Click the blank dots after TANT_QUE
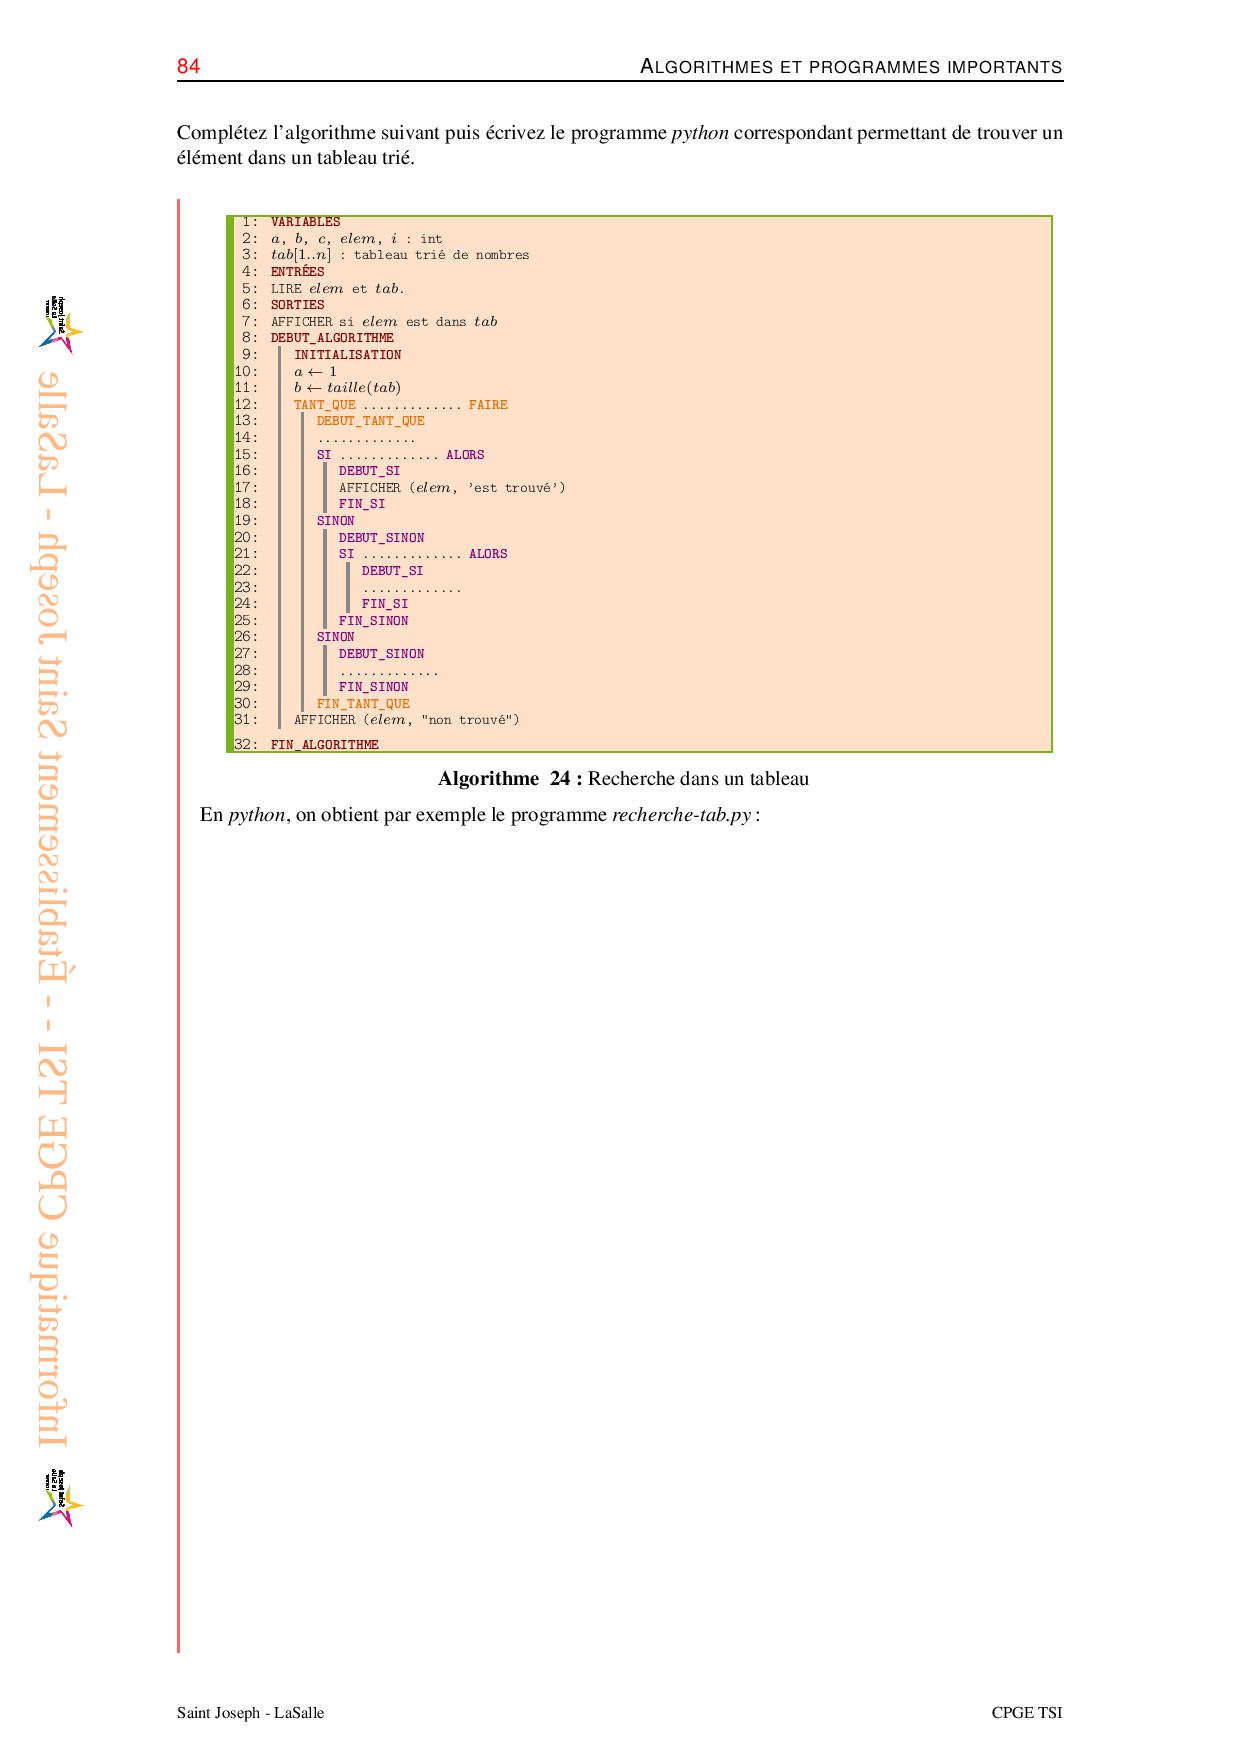The width and height of the screenshot is (1240, 1754). pyautogui.click(x=411, y=406)
